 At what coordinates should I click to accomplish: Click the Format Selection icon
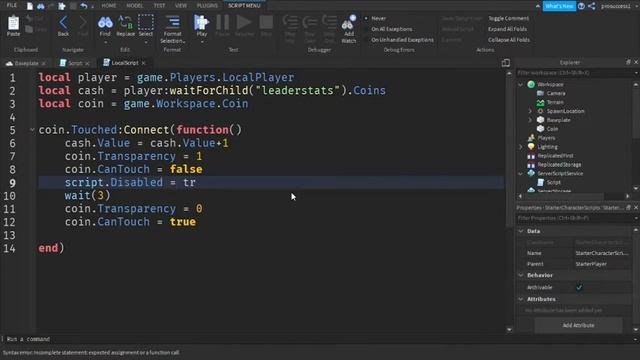(172, 22)
